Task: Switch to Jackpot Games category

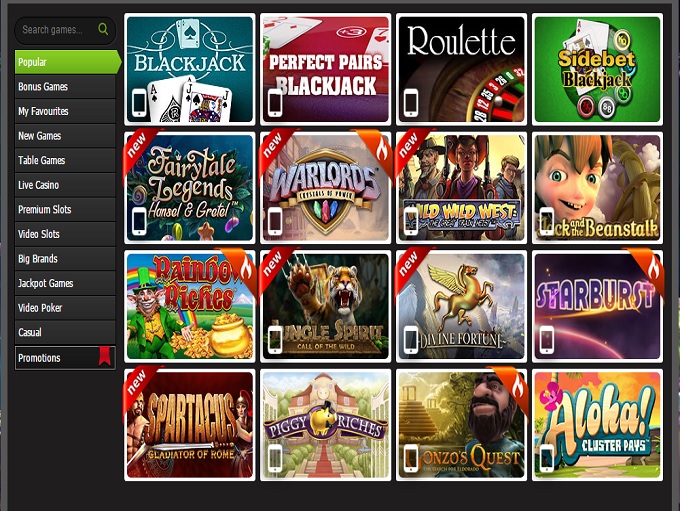Action: pyautogui.click(x=65, y=283)
